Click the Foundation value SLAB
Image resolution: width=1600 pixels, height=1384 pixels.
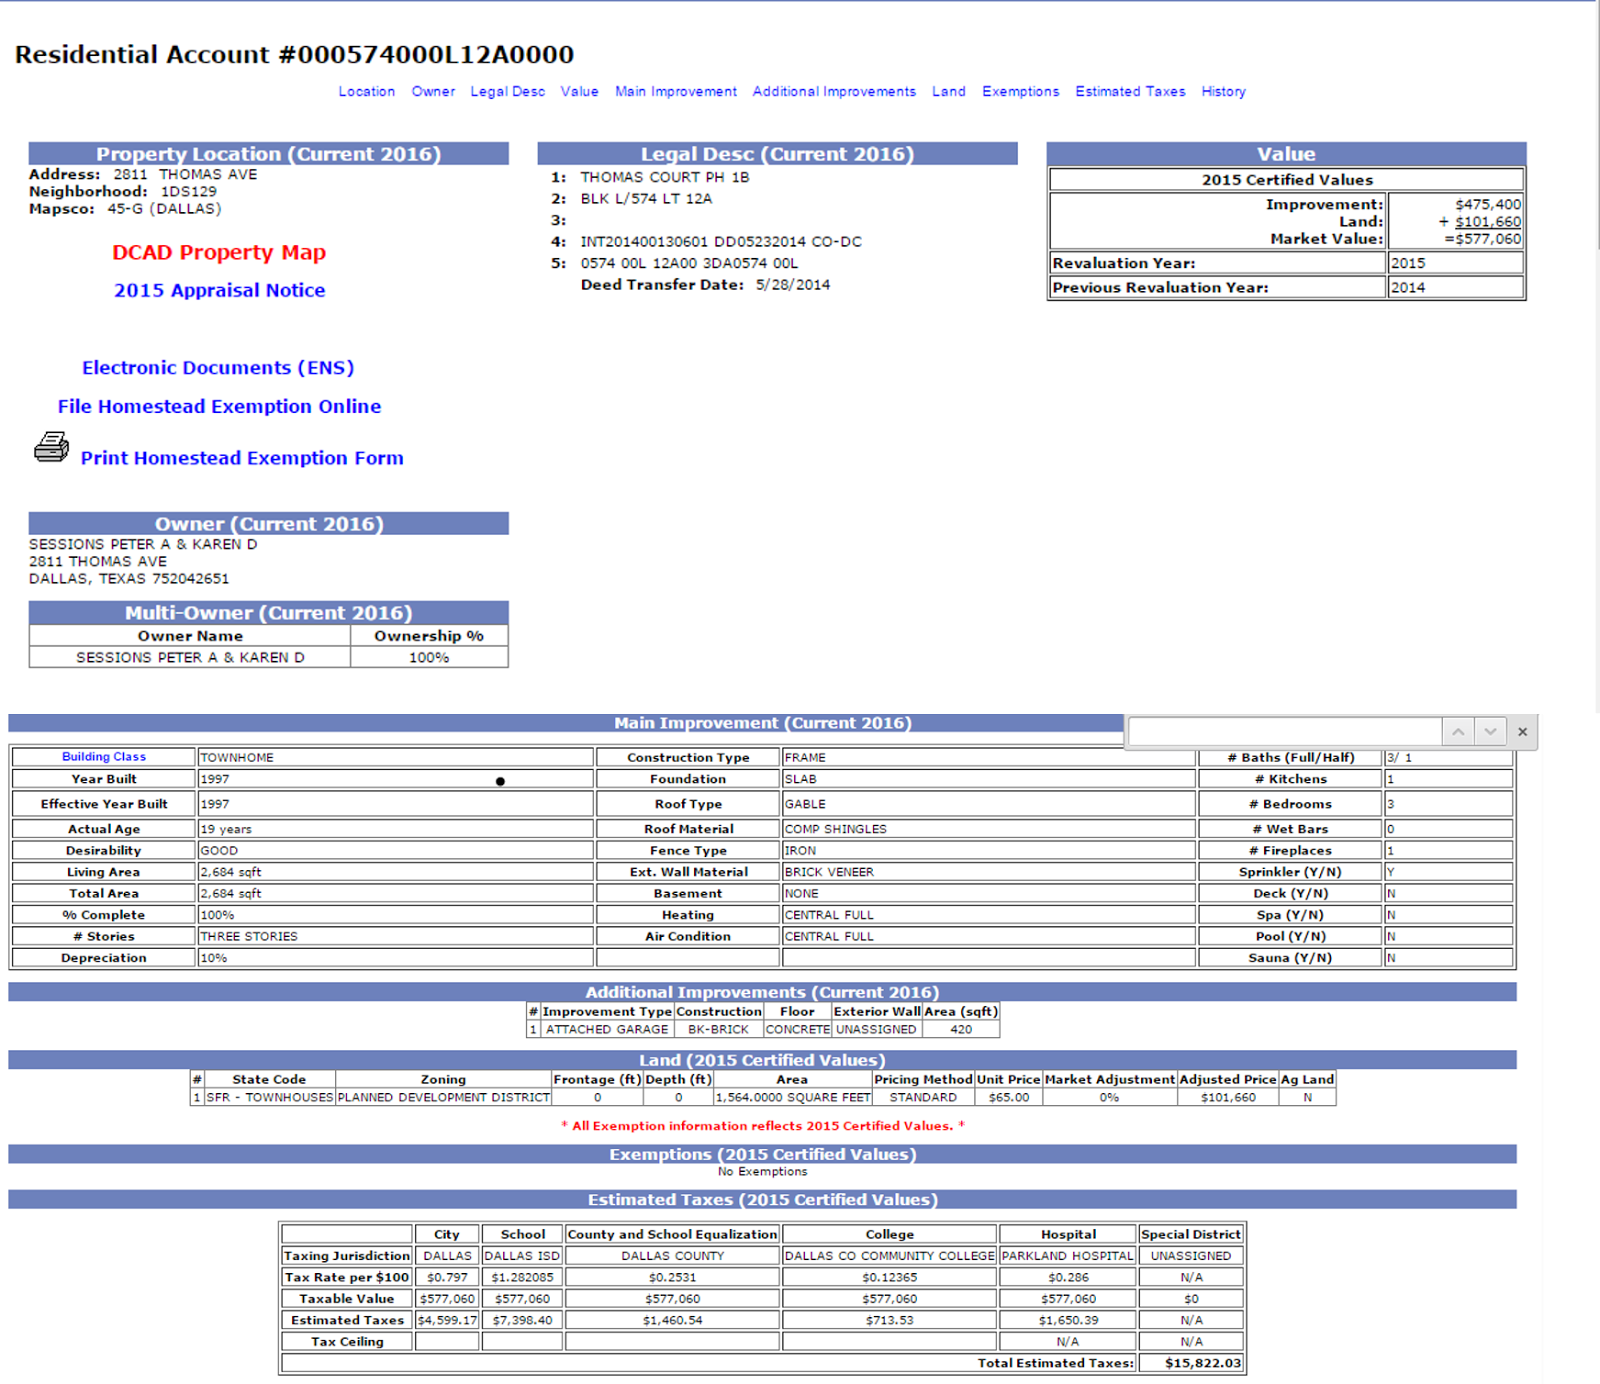(x=800, y=779)
